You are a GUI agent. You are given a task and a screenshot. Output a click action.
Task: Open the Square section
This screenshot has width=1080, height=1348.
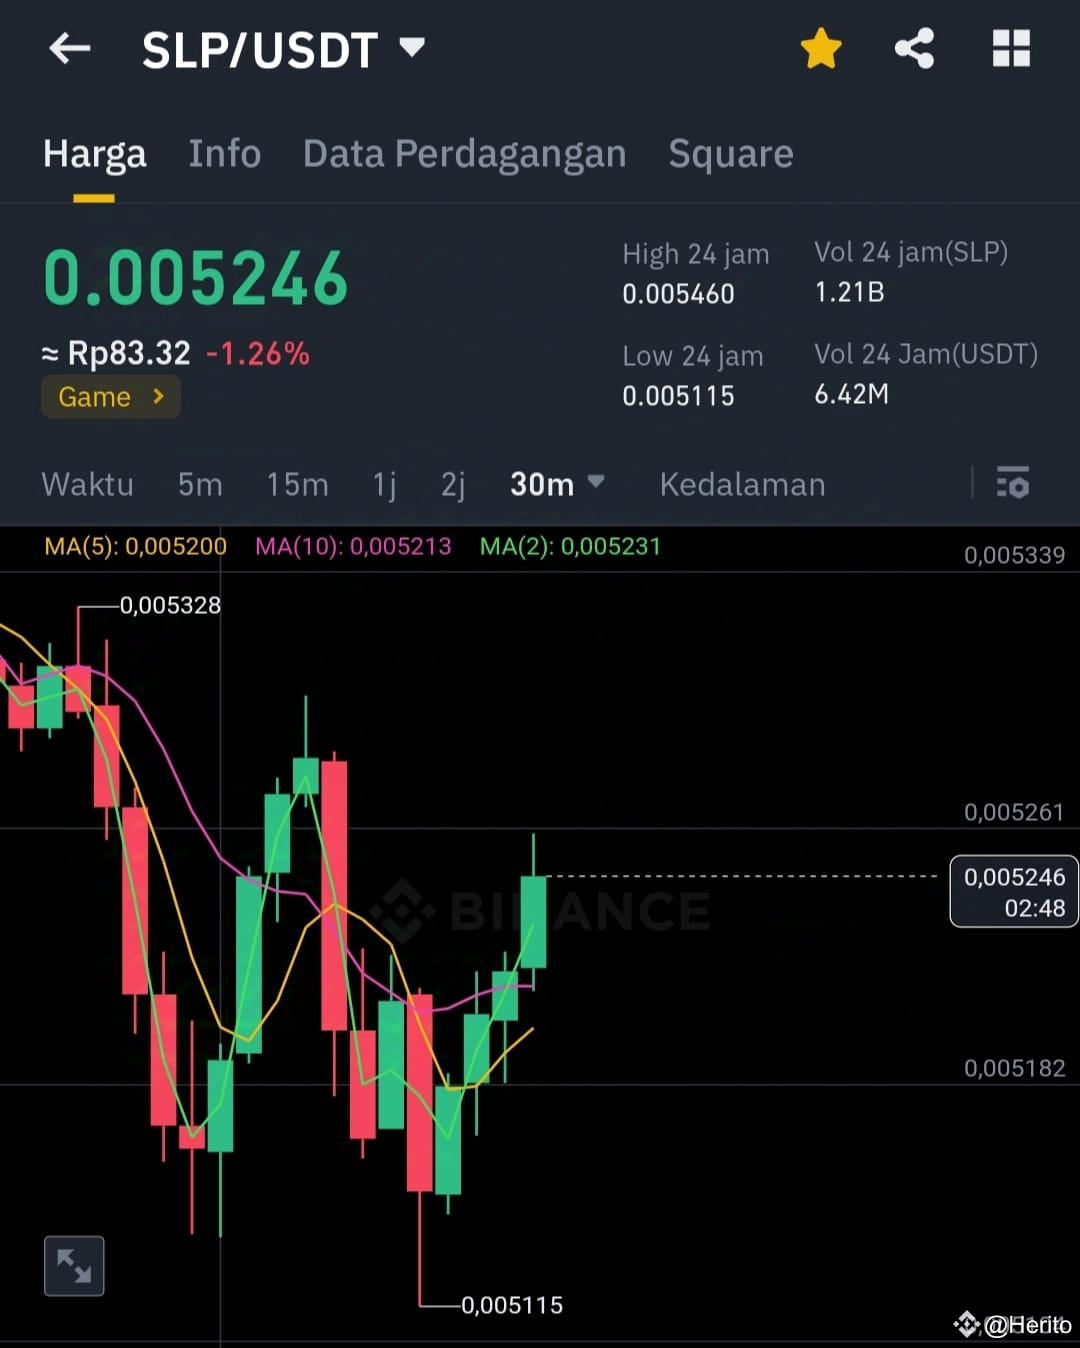[730, 153]
